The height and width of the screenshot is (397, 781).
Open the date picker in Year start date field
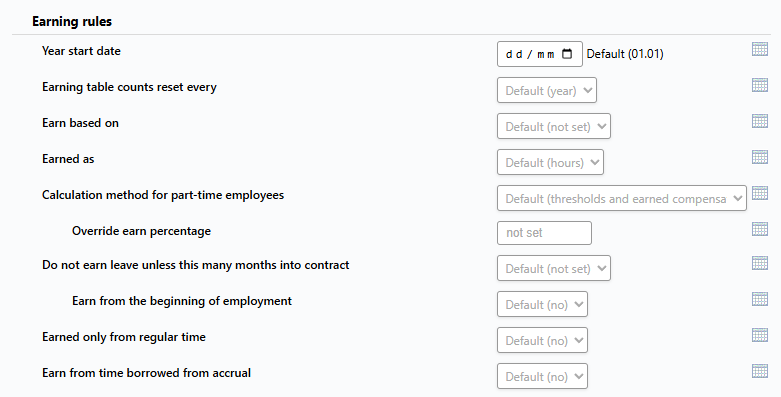(567, 54)
